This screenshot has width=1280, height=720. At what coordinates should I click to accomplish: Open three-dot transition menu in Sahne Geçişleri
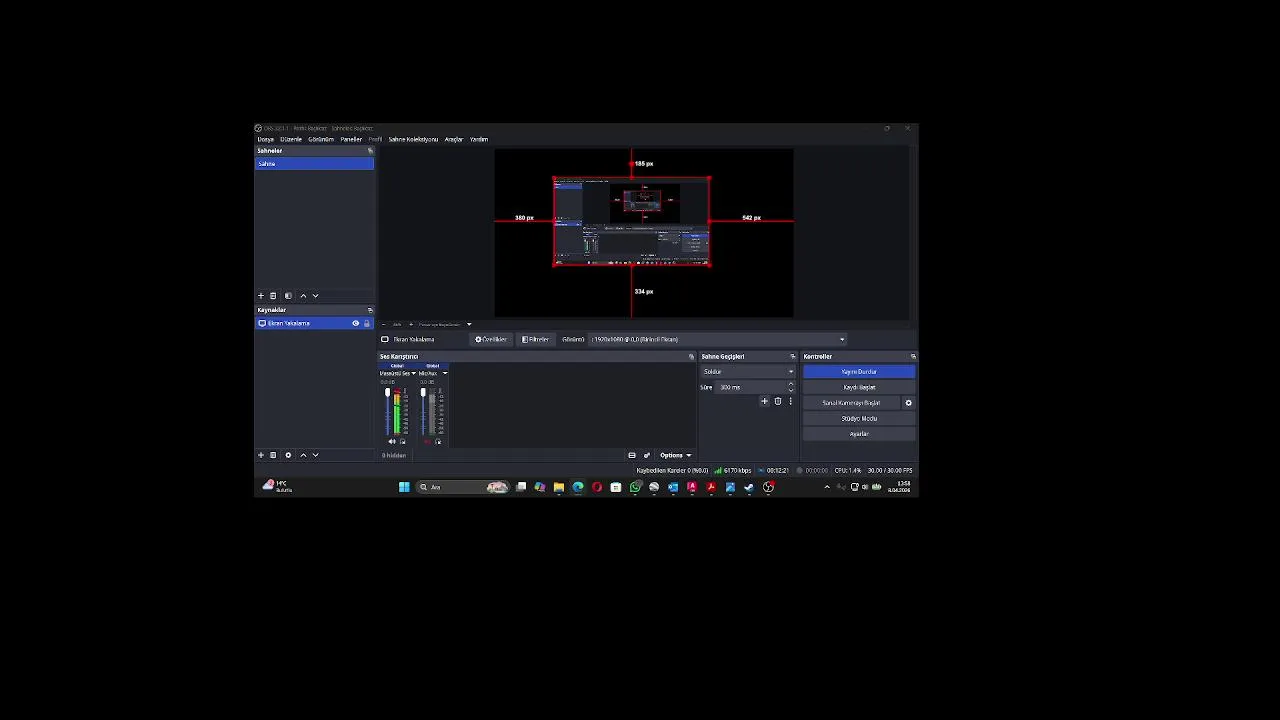pos(790,401)
